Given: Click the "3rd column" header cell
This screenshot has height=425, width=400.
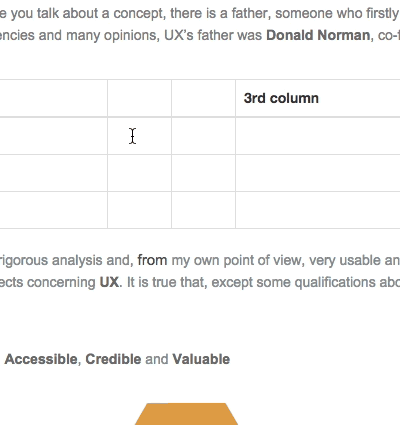Looking at the screenshot, I should click(318, 98).
